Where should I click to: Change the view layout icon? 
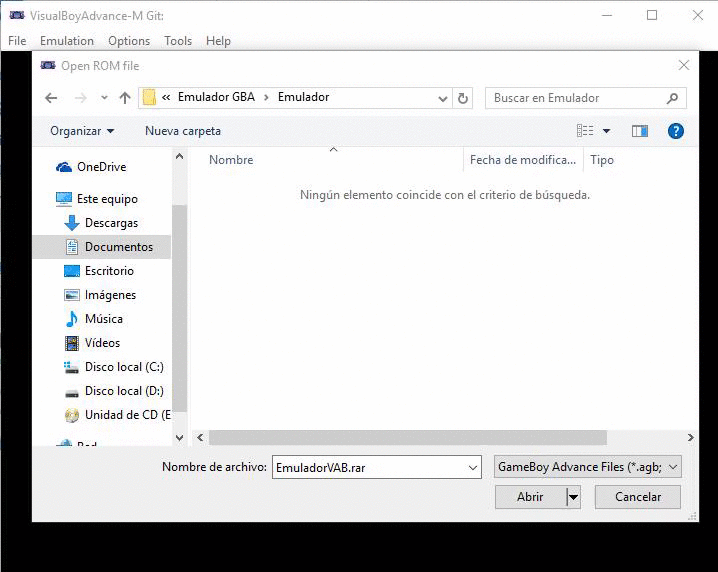tap(585, 131)
